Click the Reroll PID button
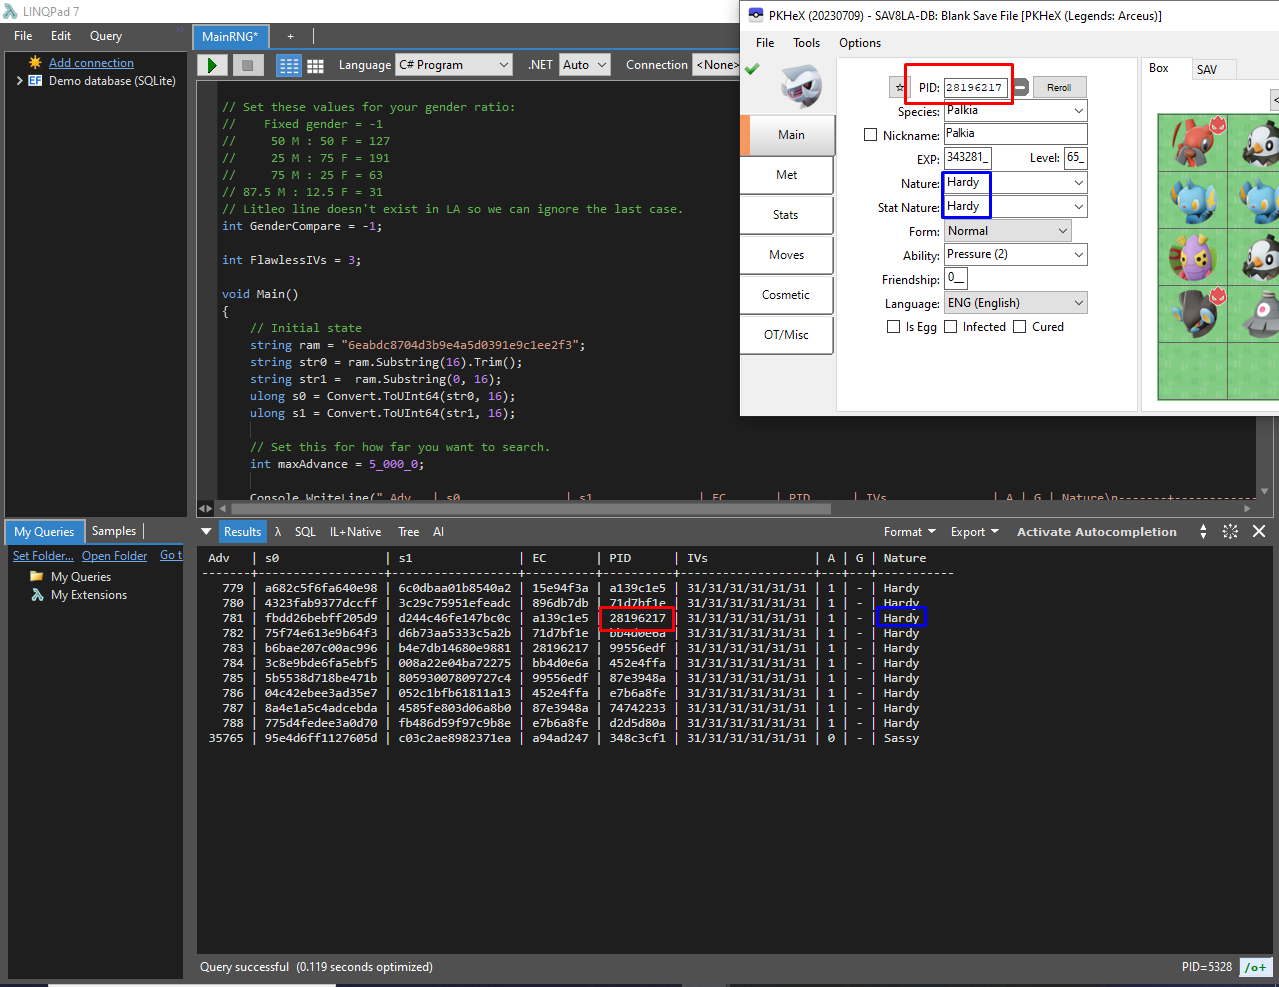This screenshot has height=987, width=1279. pyautogui.click(x=1059, y=88)
